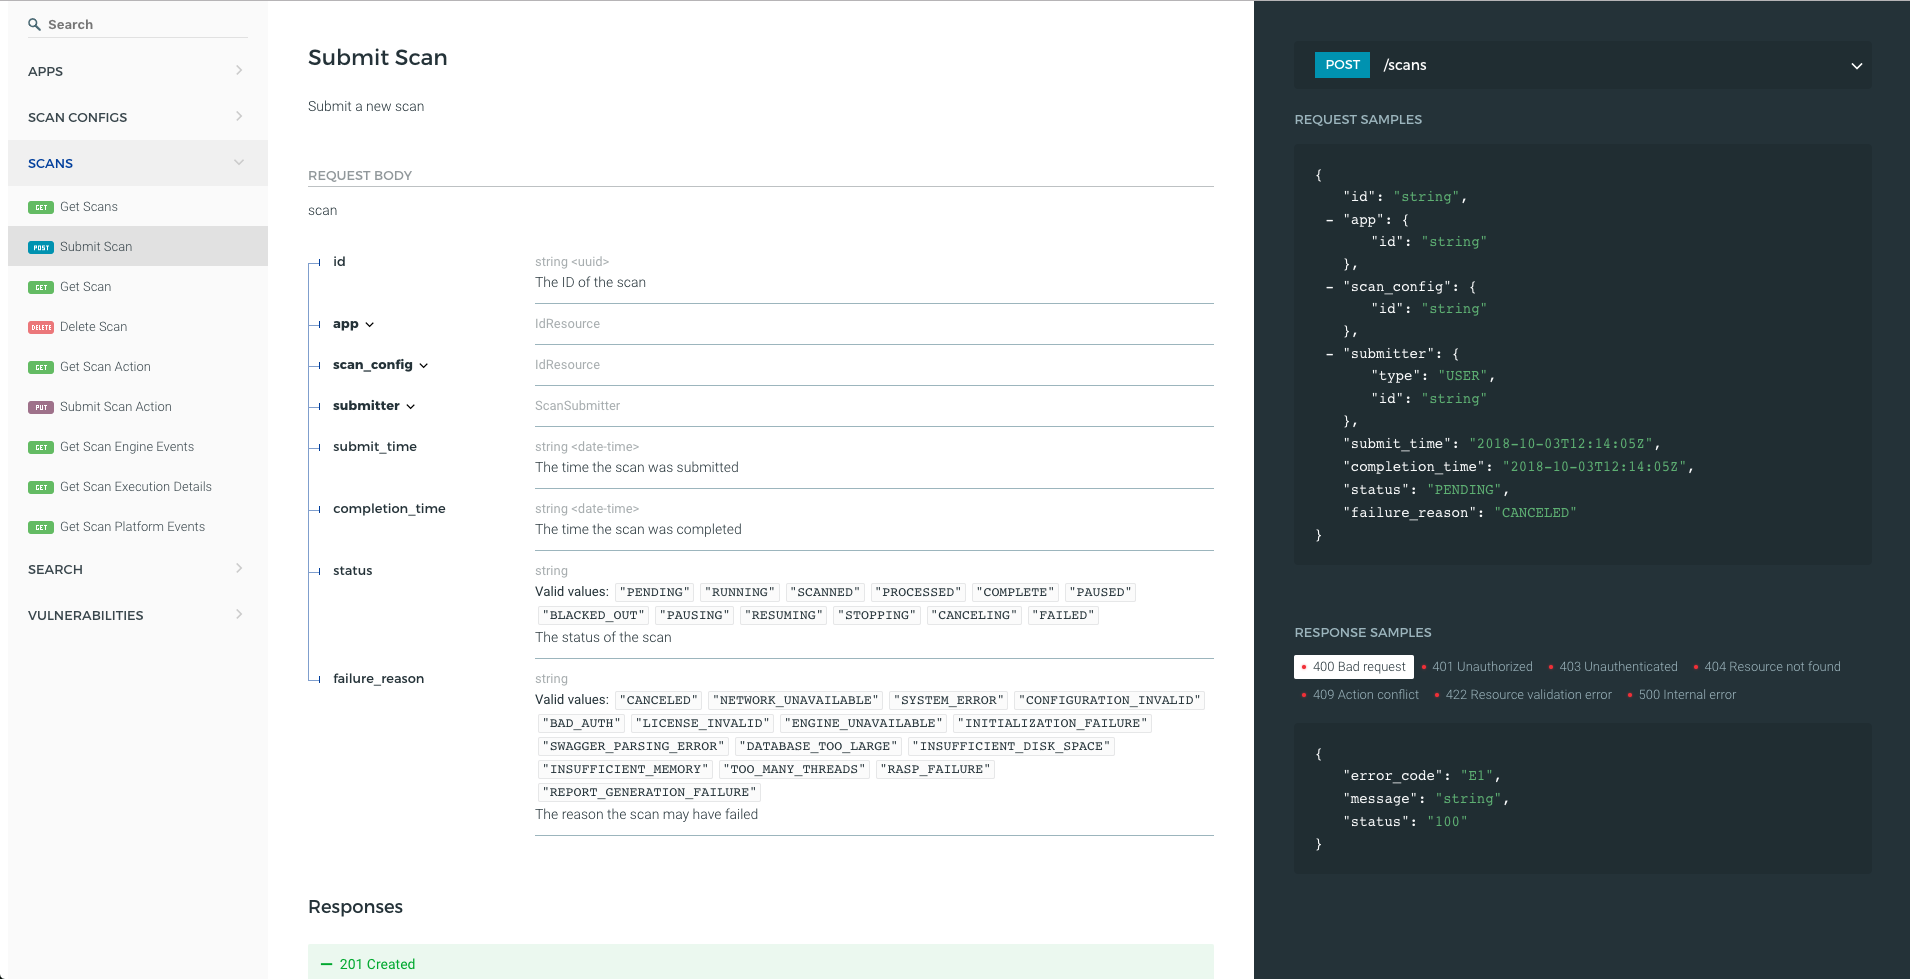Show the 500 Internal error sample

(x=1686, y=695)
